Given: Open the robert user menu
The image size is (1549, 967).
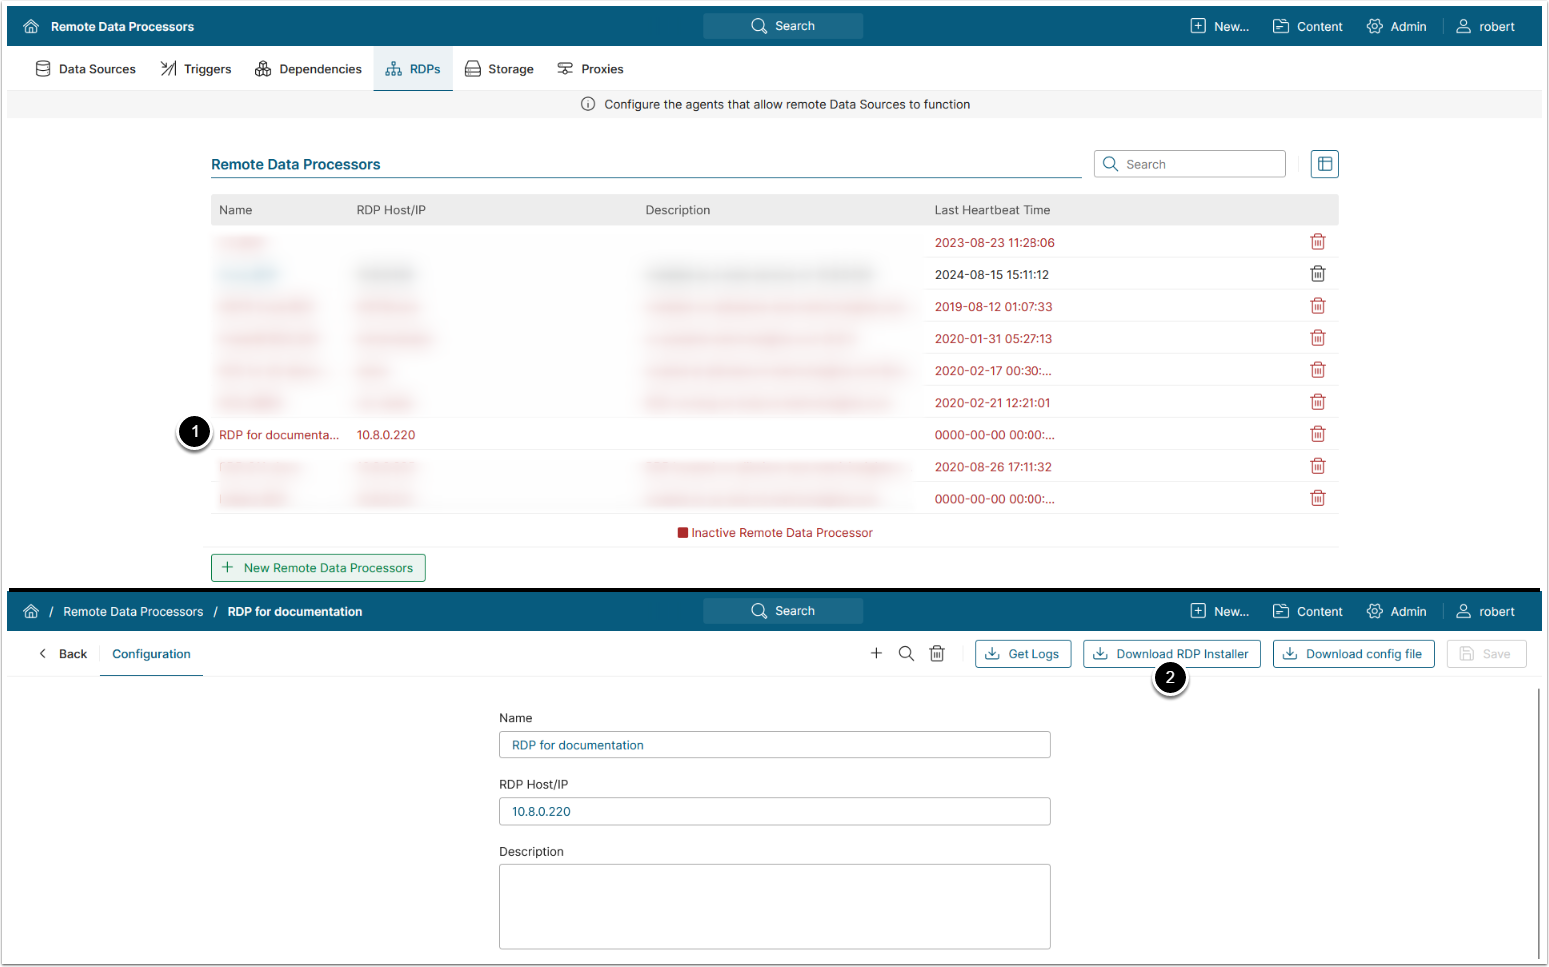Looking at the screenshot, I should coord(1485,27).
